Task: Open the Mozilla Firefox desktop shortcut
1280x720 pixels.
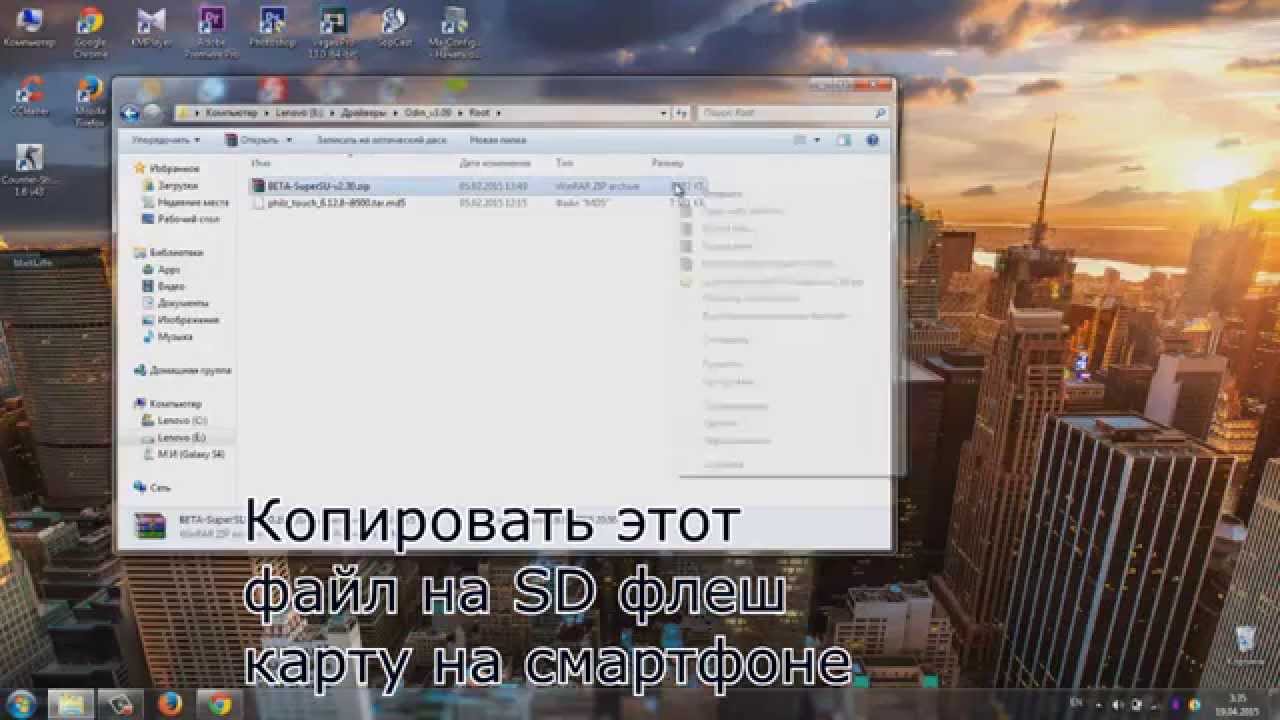Action: [90, 101]
